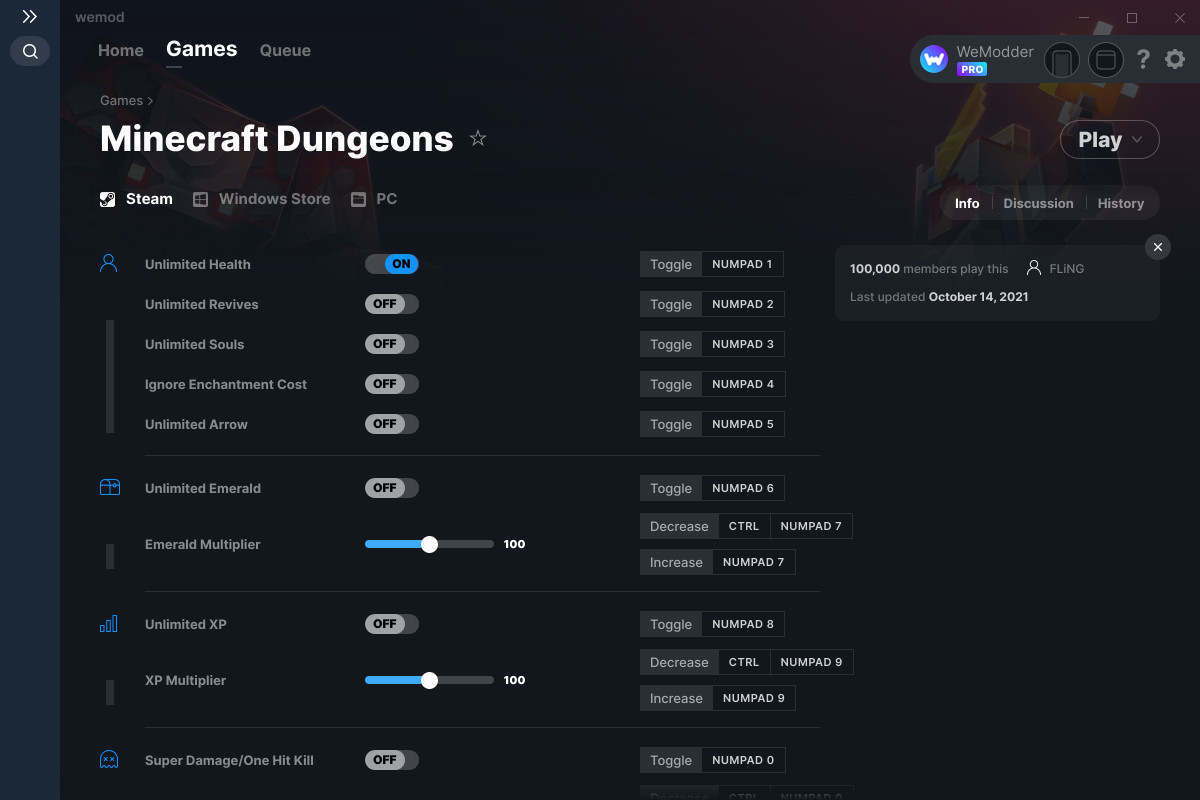Click the XP Multiplier slider handle

[429, 680]
